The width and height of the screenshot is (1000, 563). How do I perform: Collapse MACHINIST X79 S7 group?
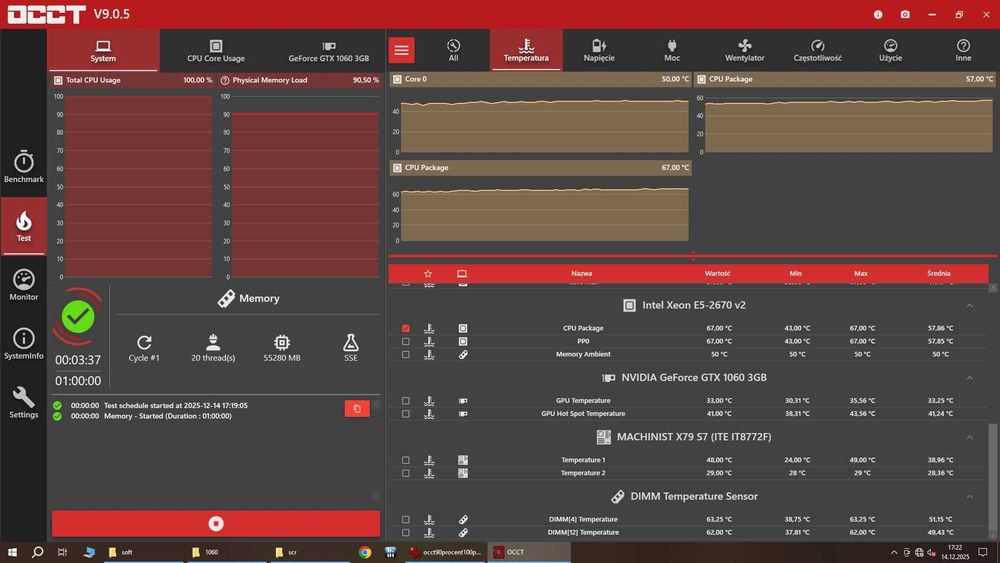click(x=969, y=437)
